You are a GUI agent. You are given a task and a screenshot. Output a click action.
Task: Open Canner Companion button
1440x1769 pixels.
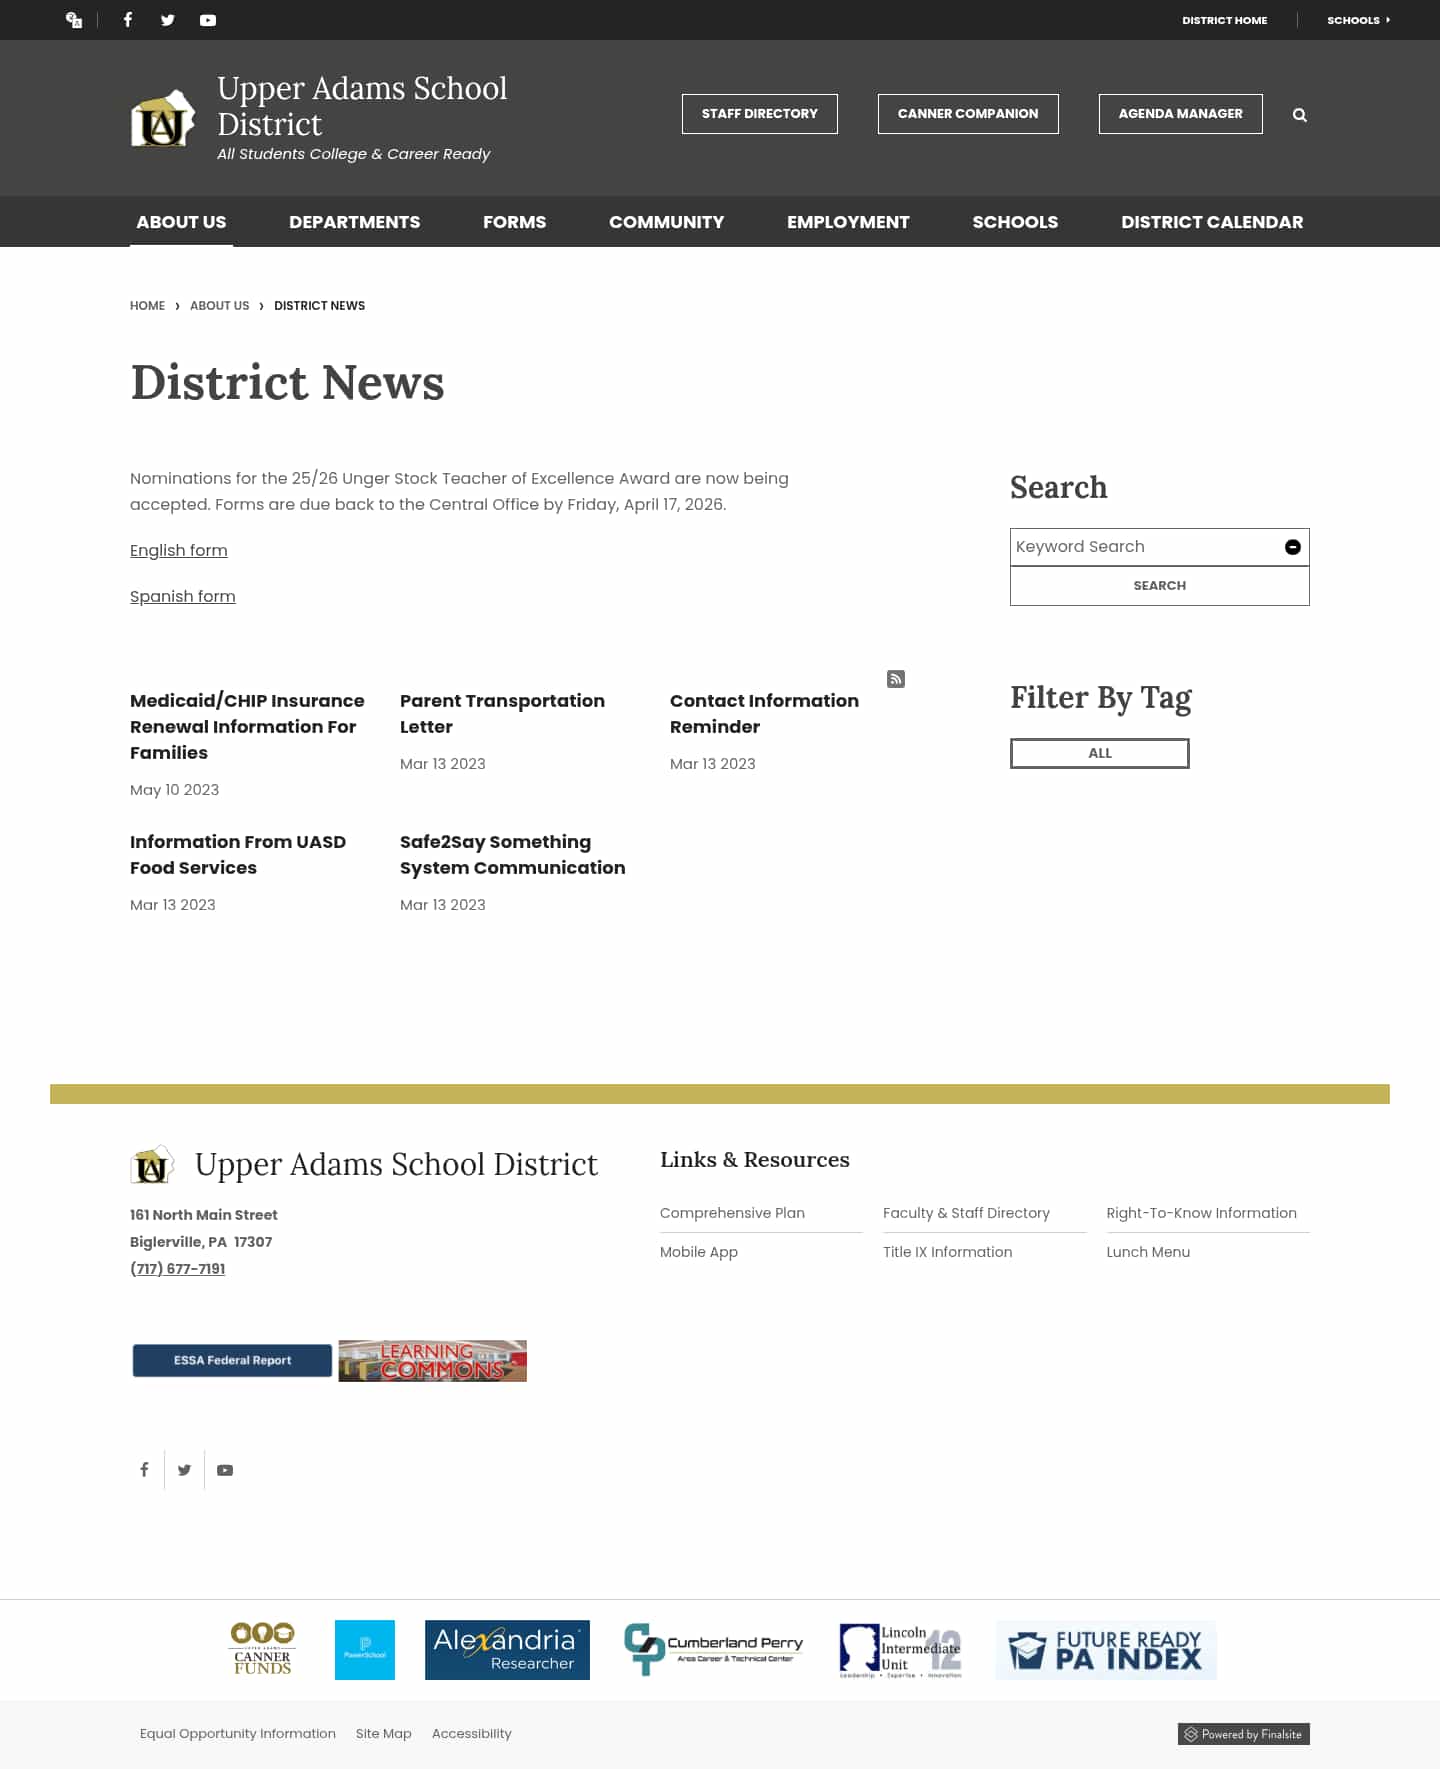(968, 114)
